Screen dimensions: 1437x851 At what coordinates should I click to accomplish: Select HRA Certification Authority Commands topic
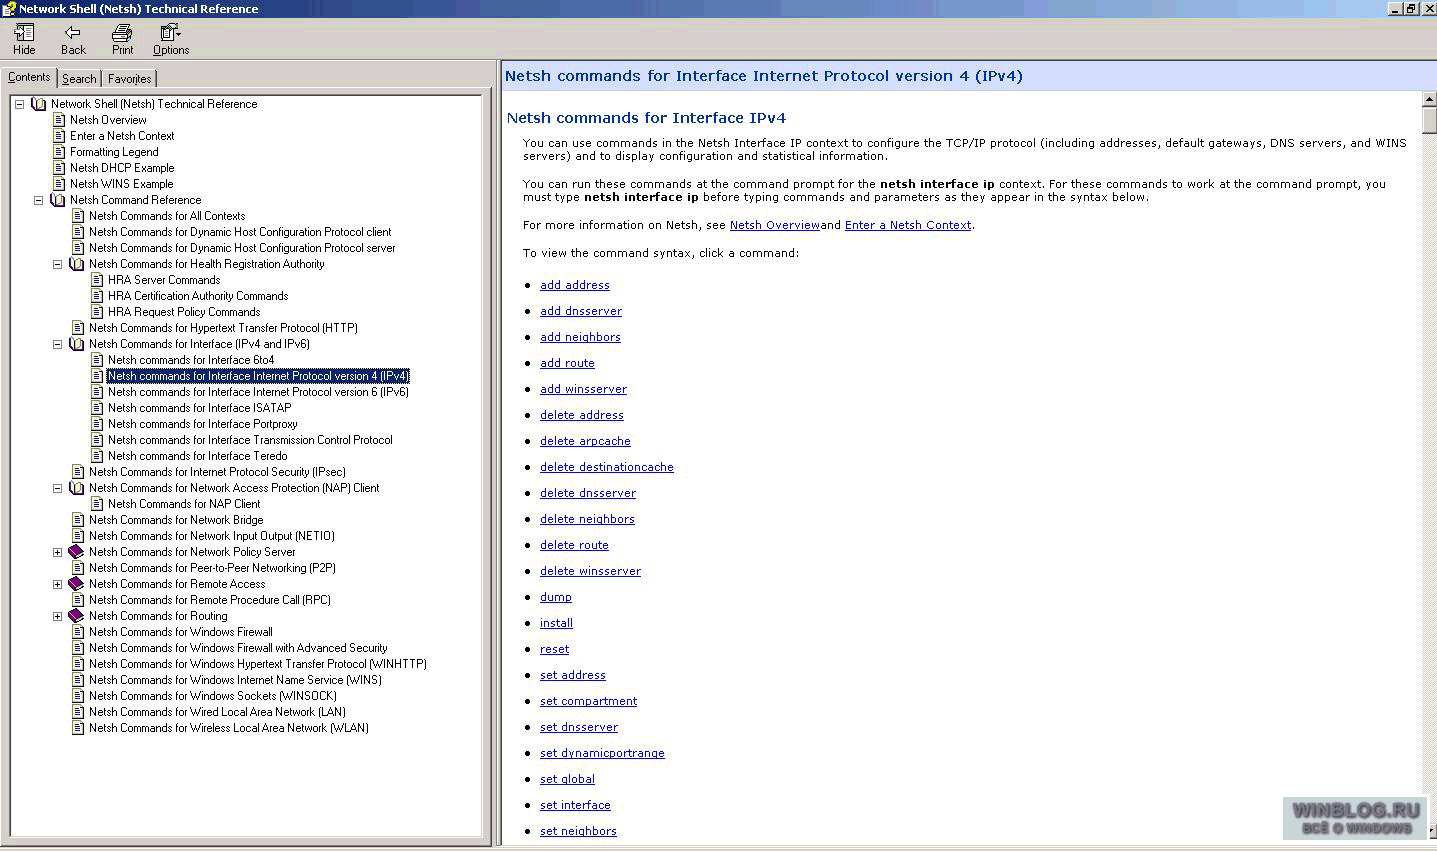(x=198, y=296)
